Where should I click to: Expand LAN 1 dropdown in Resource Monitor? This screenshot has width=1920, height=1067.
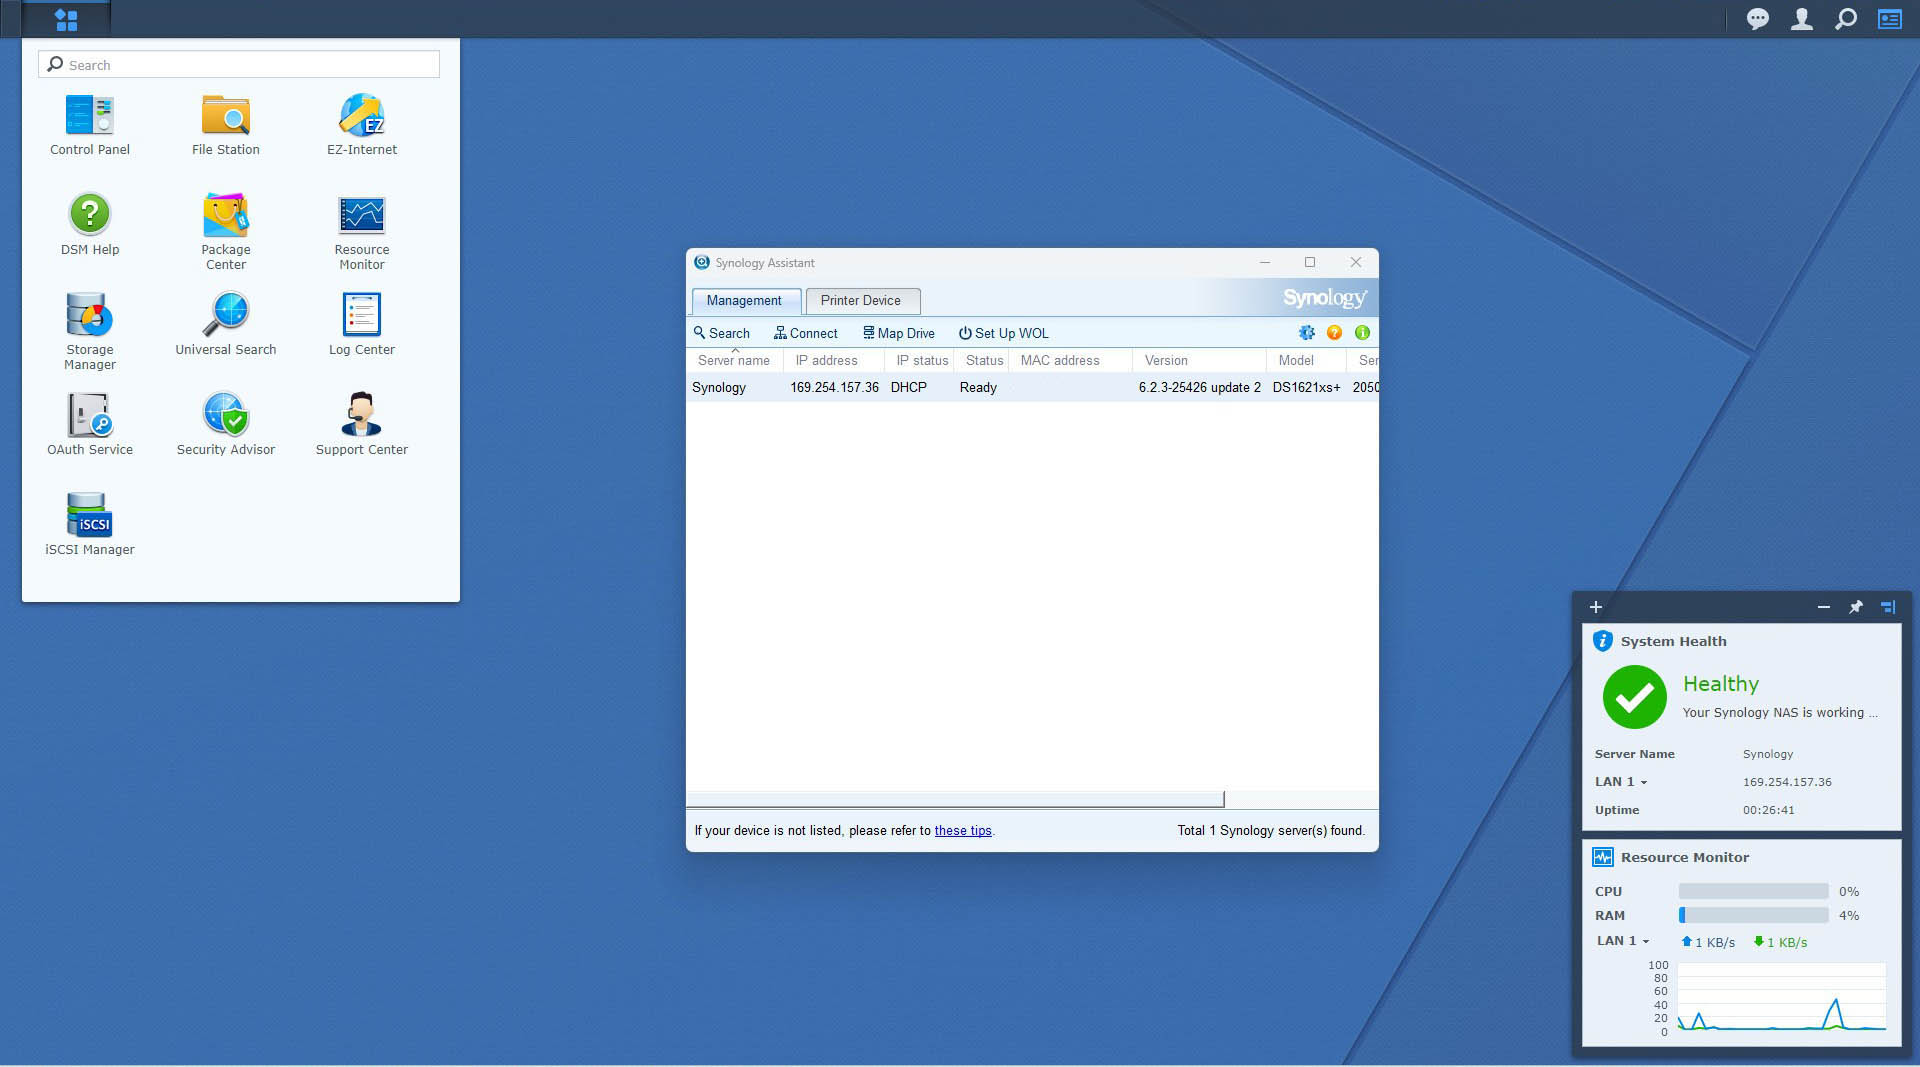(x=1623, y=941)
